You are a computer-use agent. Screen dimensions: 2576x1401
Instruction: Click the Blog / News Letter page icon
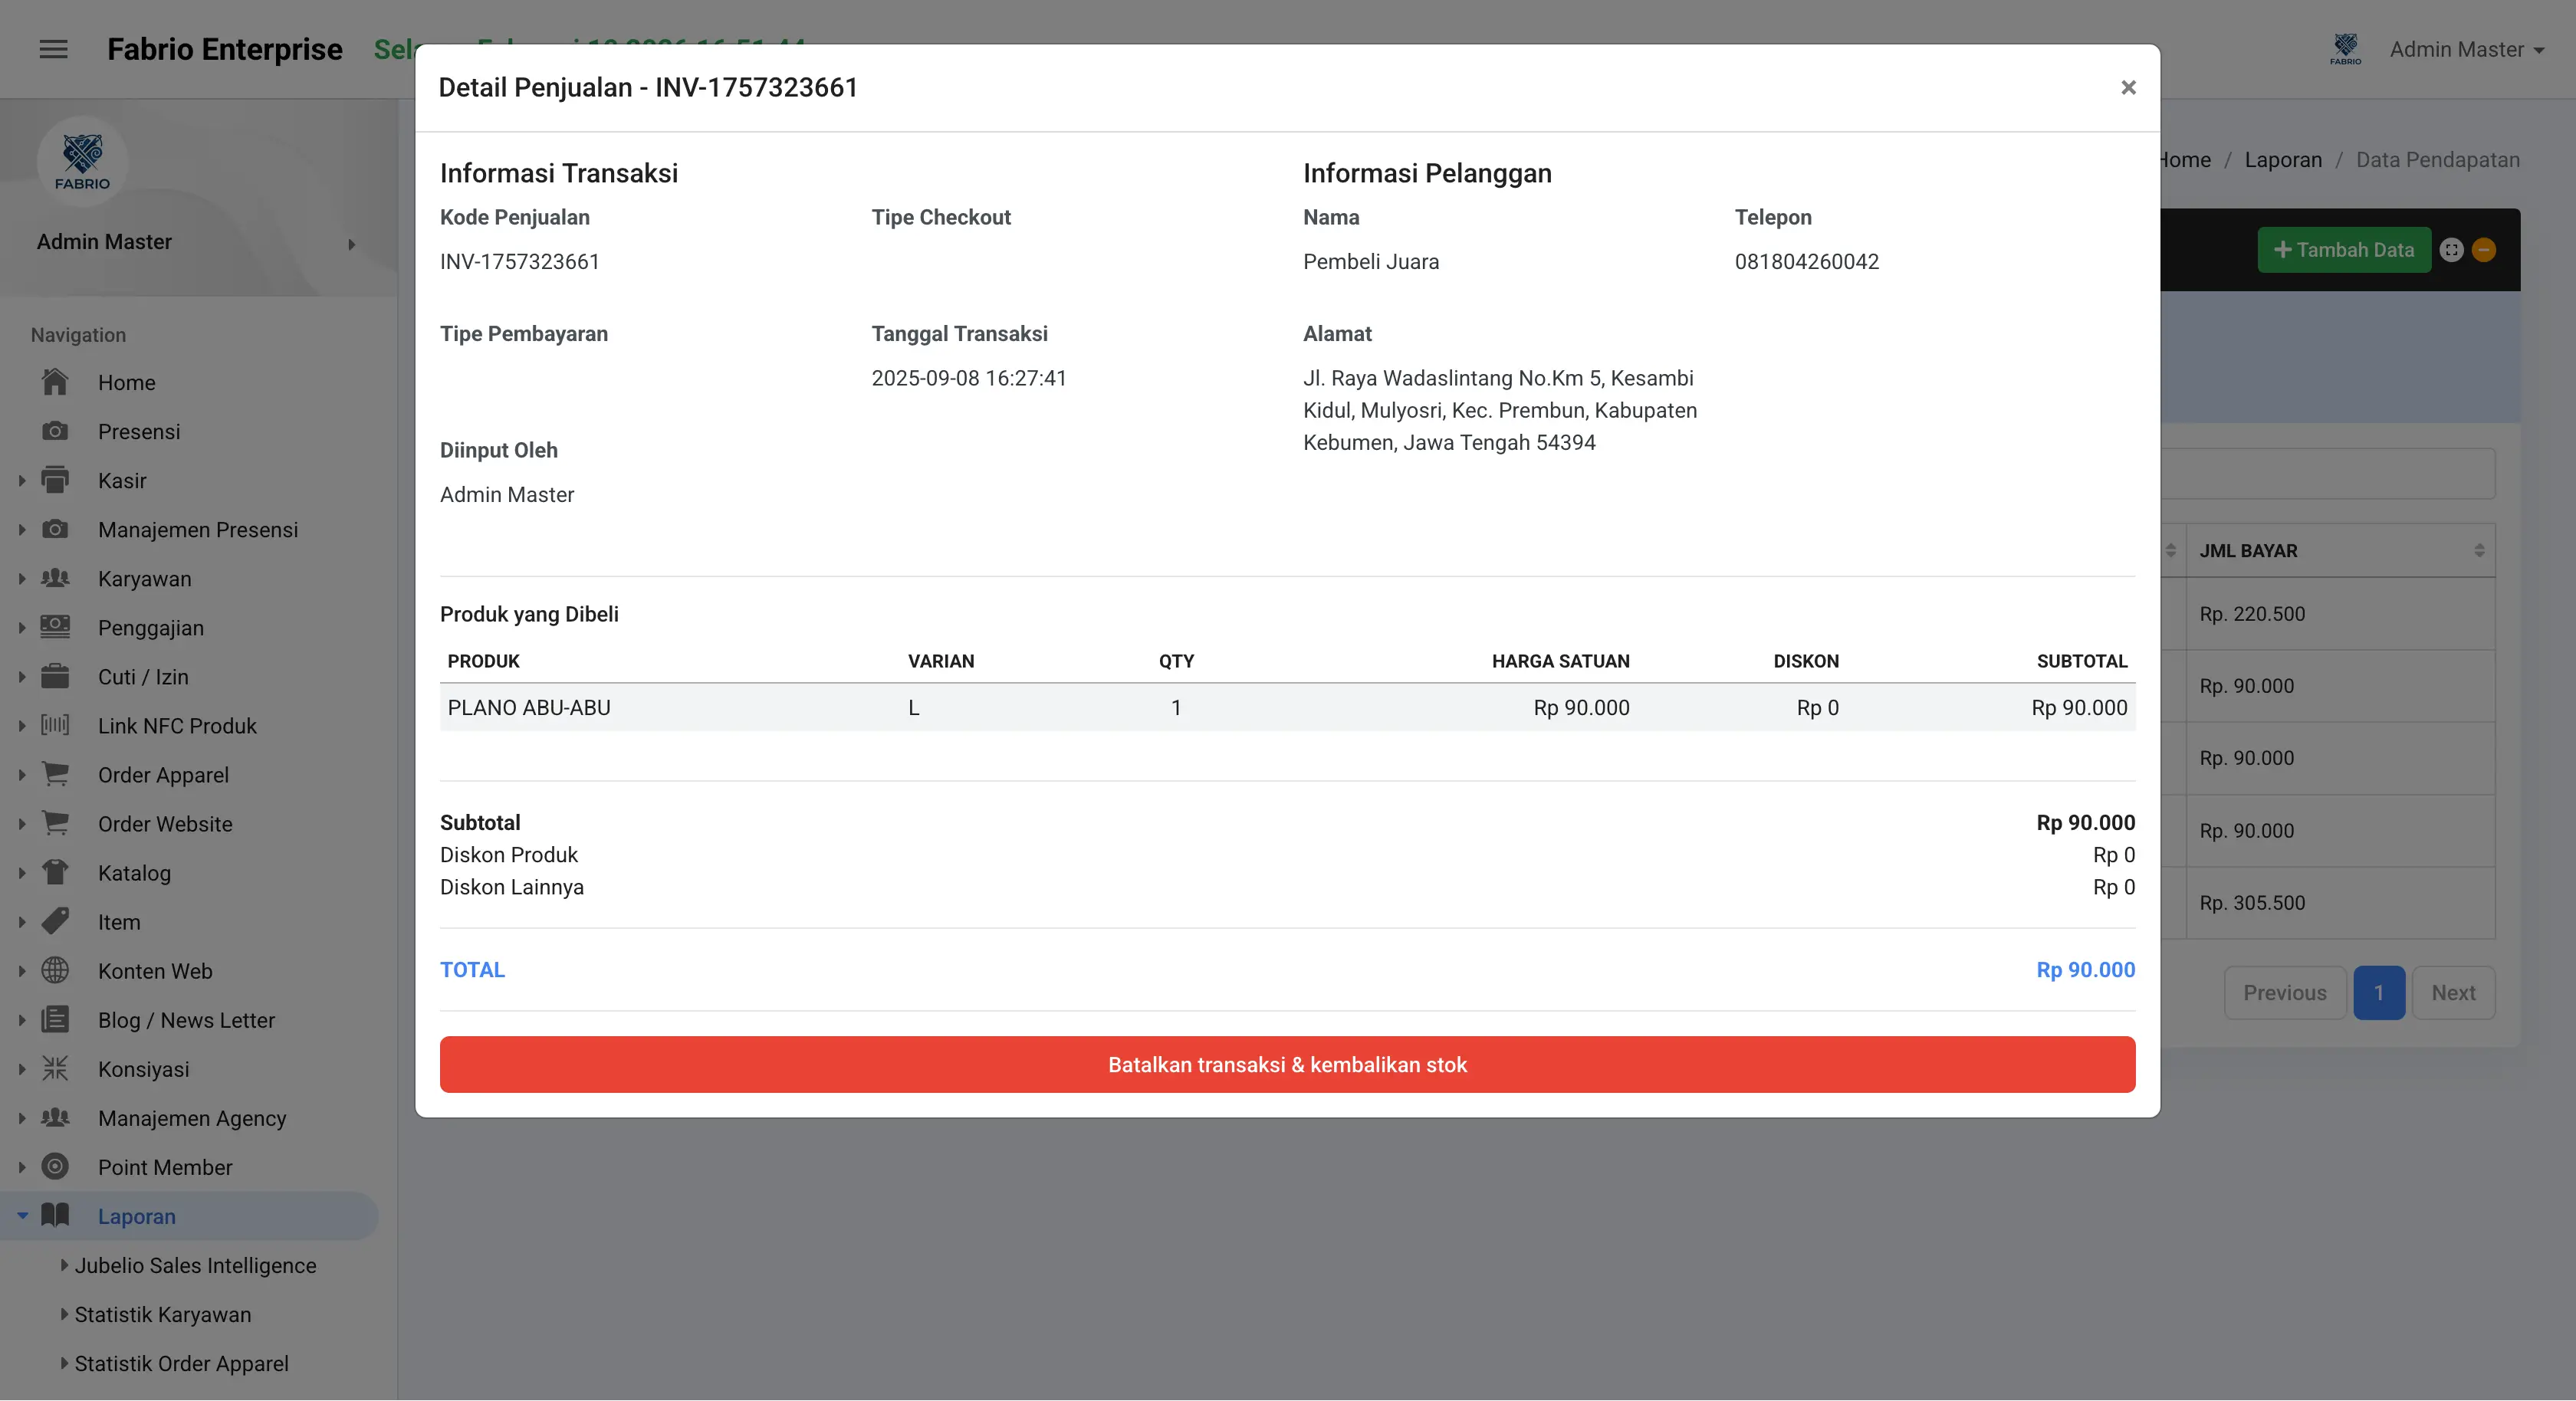(x=55, y=1019)
